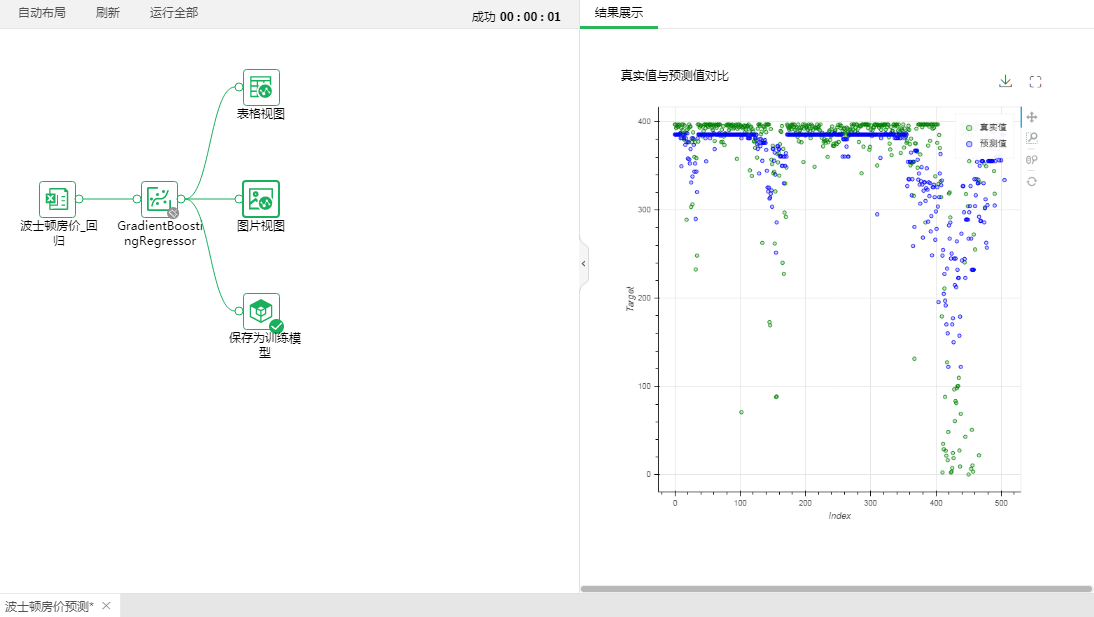Click the 波士顿房价_回归 dataset node icon
Screen dimensions: 1094x617
57,199
